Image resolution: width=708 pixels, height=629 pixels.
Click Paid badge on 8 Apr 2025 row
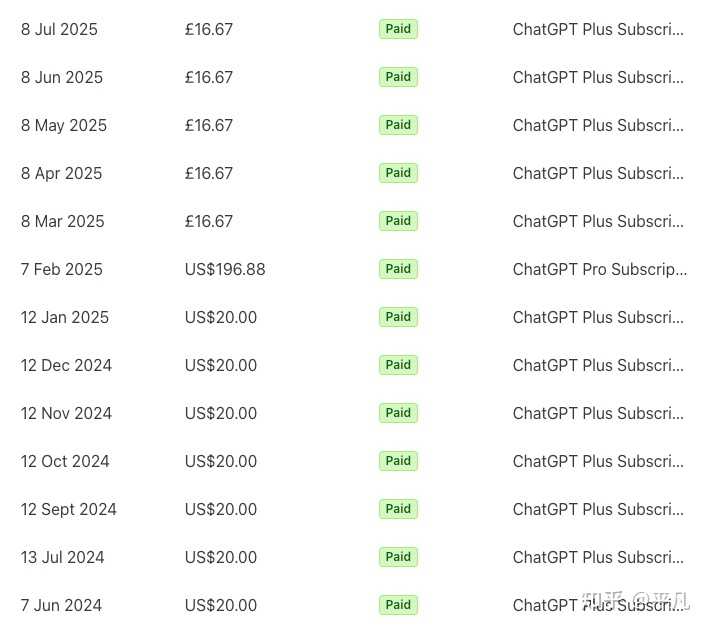[398, 173]
